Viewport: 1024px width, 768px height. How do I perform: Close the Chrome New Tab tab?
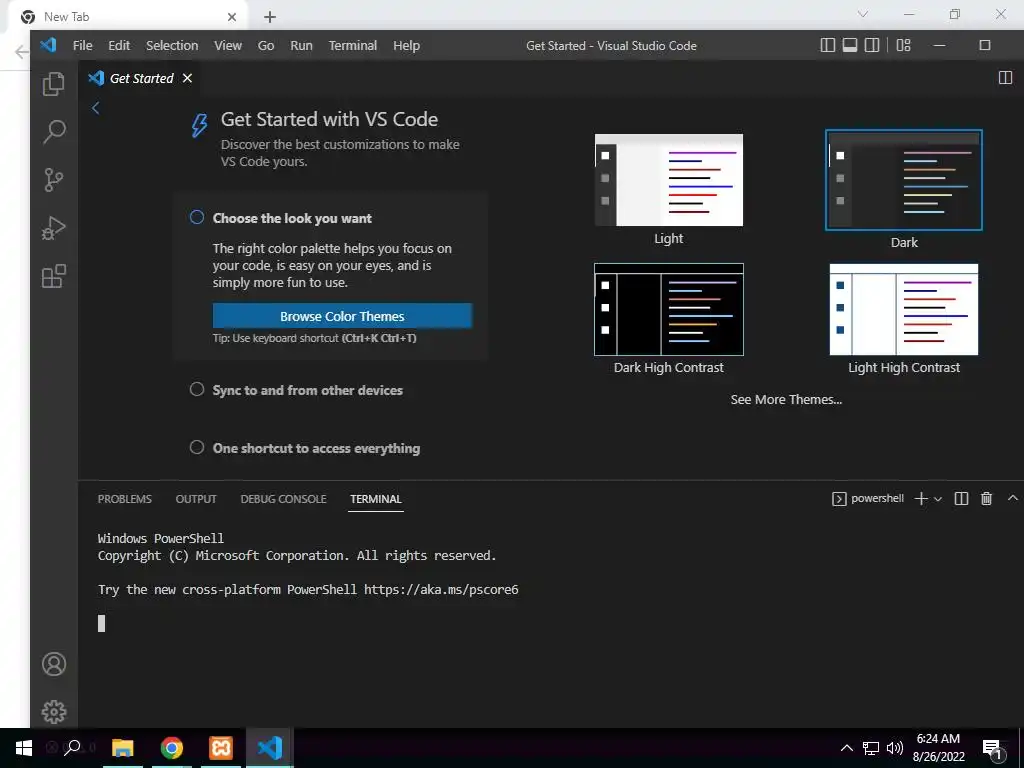tap(232, 17)
